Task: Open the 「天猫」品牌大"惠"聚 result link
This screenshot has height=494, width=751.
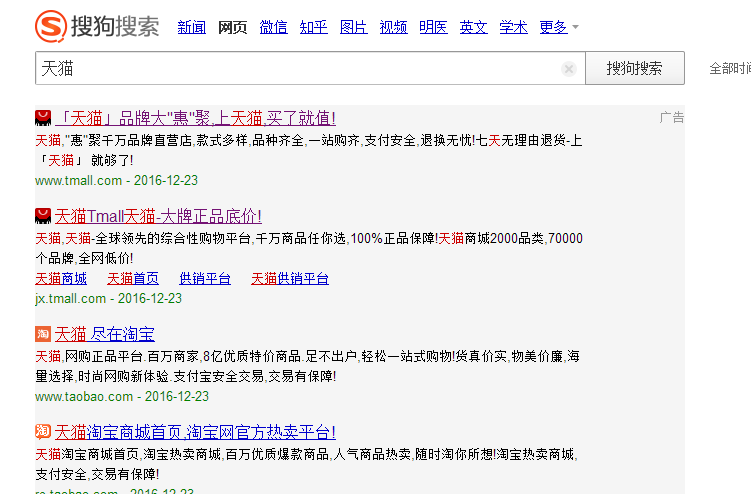Action: click(x=195, y=118)
